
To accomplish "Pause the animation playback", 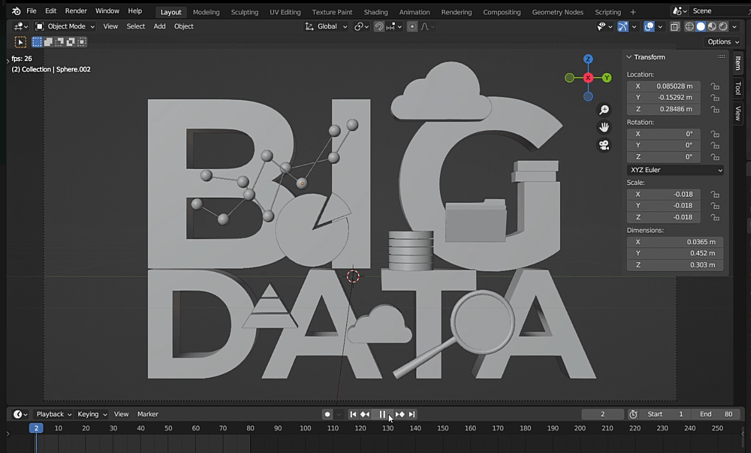I will point(382,414).
